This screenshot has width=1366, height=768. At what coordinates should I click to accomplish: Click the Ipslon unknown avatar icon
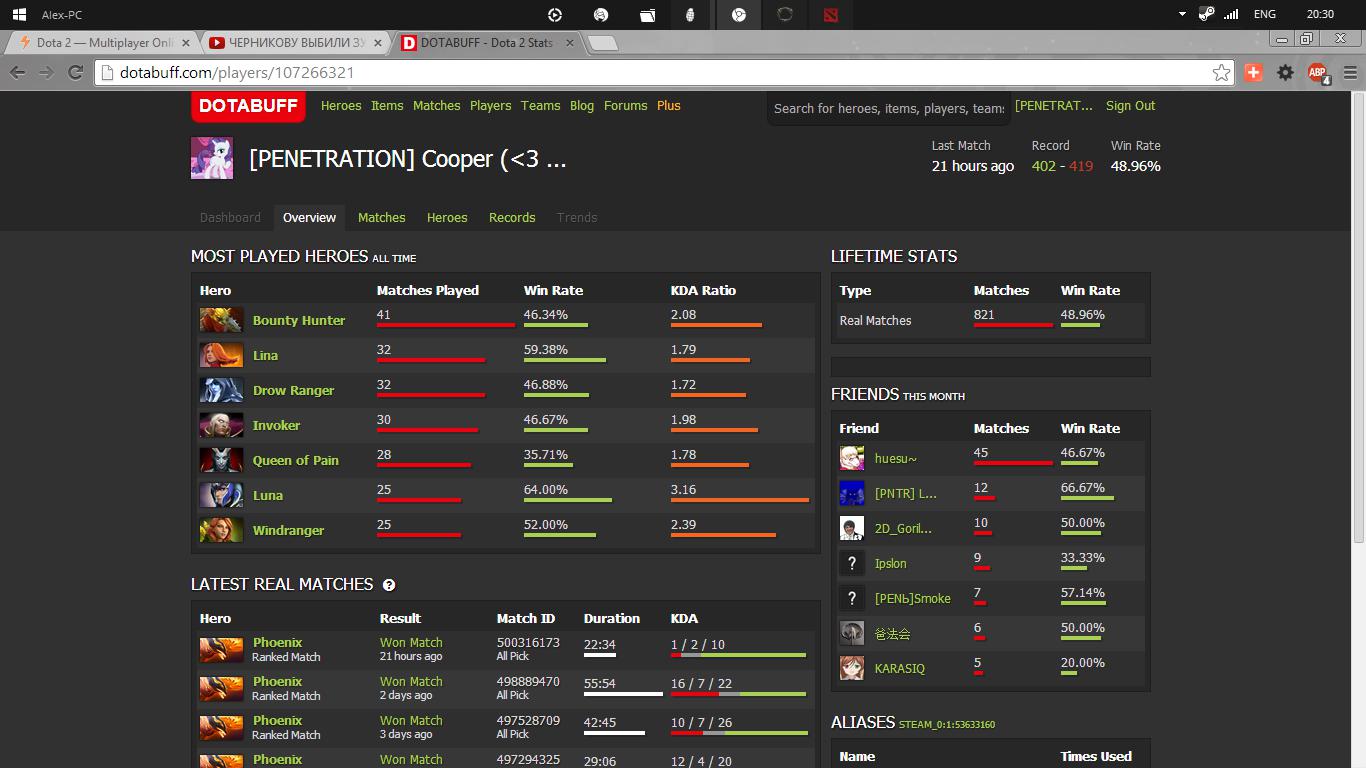[852, 563]
